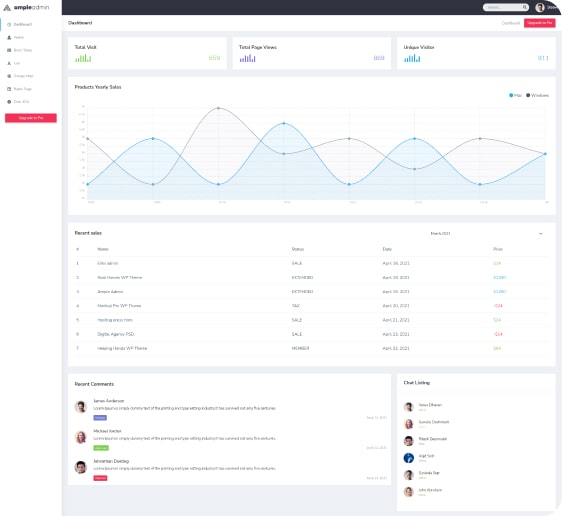Click Upgrade to Pro button in header

[539, 23]
